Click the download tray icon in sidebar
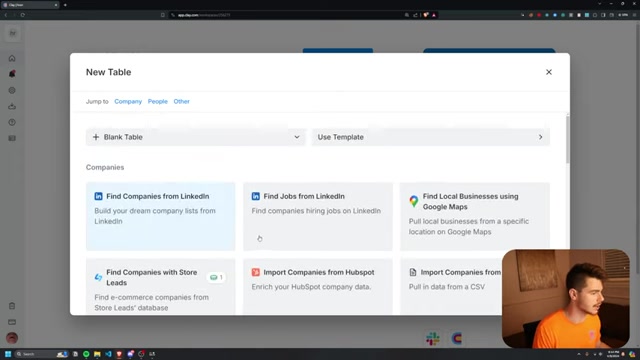Image resolution: width=640 pixels, height=360 pixels. (12, 107)
